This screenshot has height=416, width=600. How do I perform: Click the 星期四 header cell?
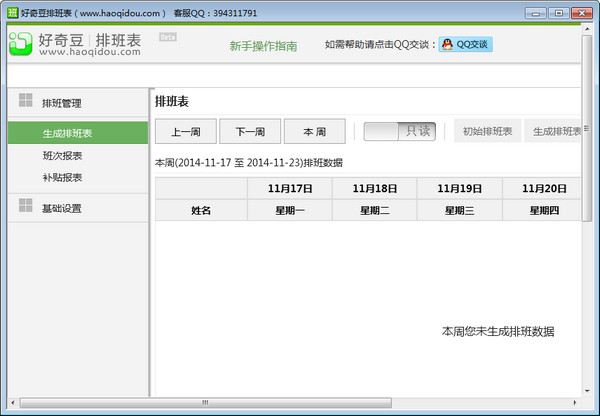tap(542, 210)
